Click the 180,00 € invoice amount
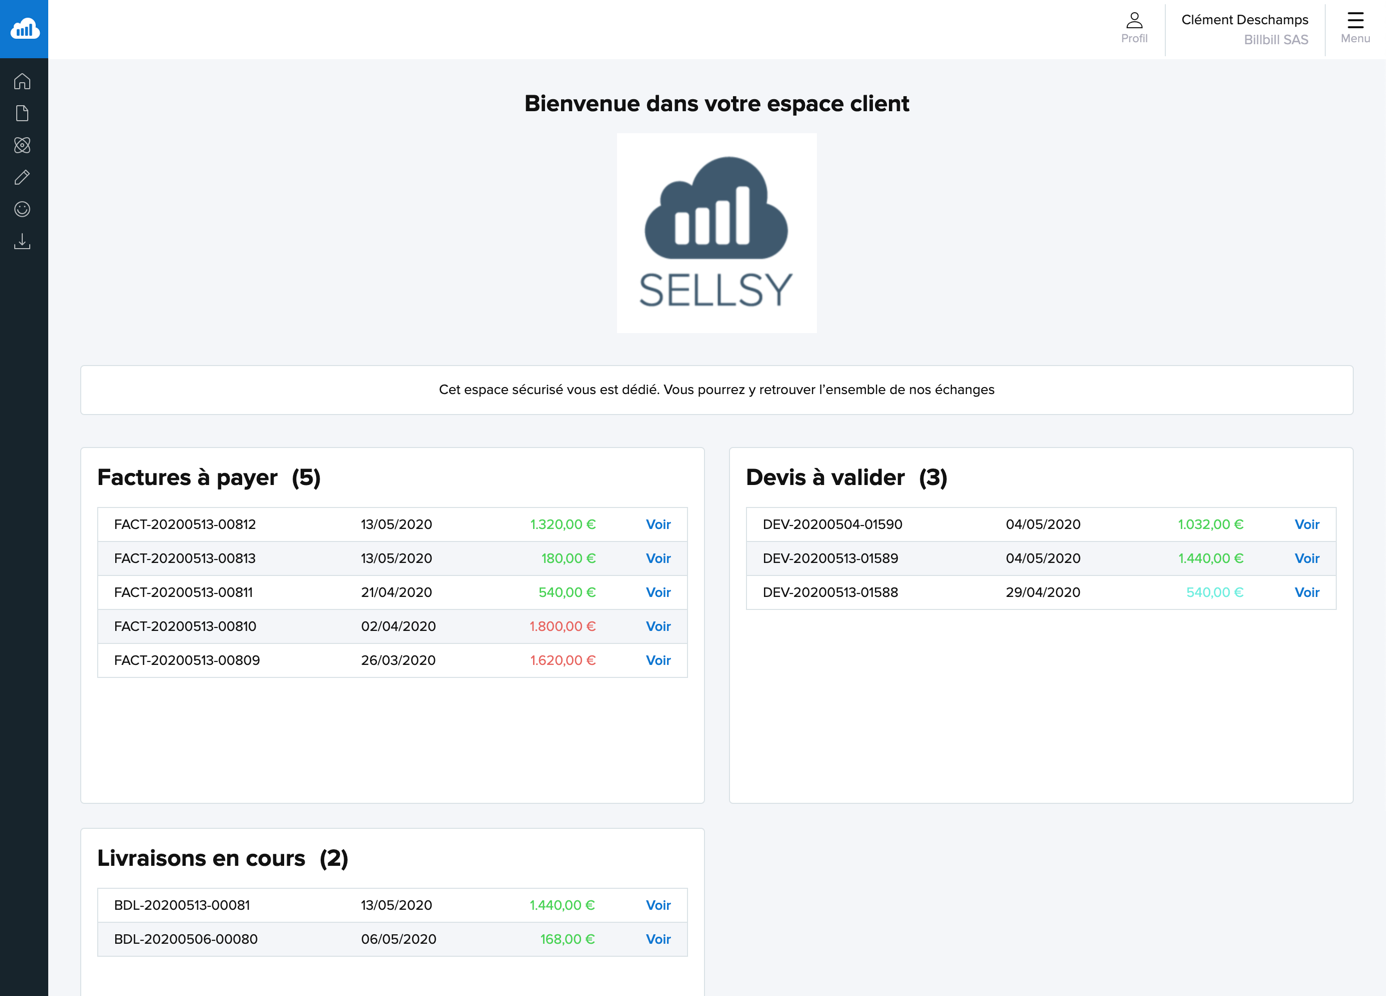 pos(569,558)
